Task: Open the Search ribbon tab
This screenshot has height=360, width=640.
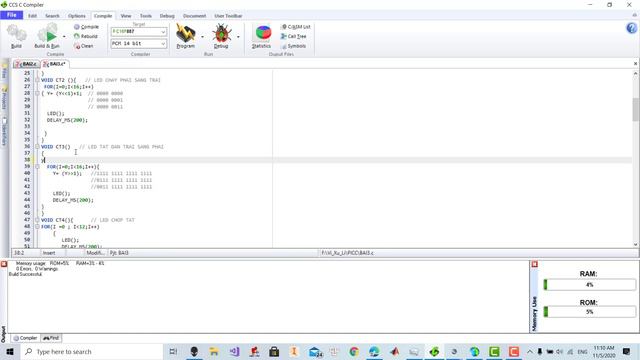Action: (x=52, y=16)
